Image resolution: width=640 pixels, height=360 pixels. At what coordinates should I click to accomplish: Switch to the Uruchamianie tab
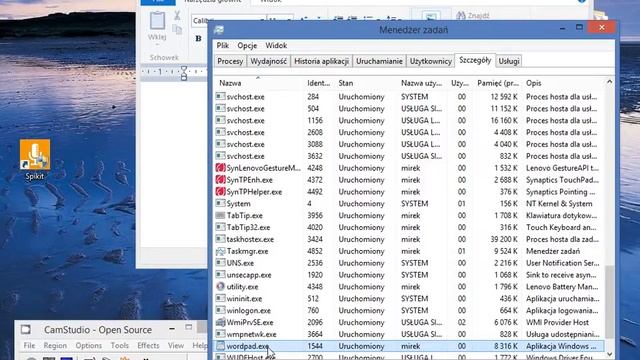(x=379, y=61)
